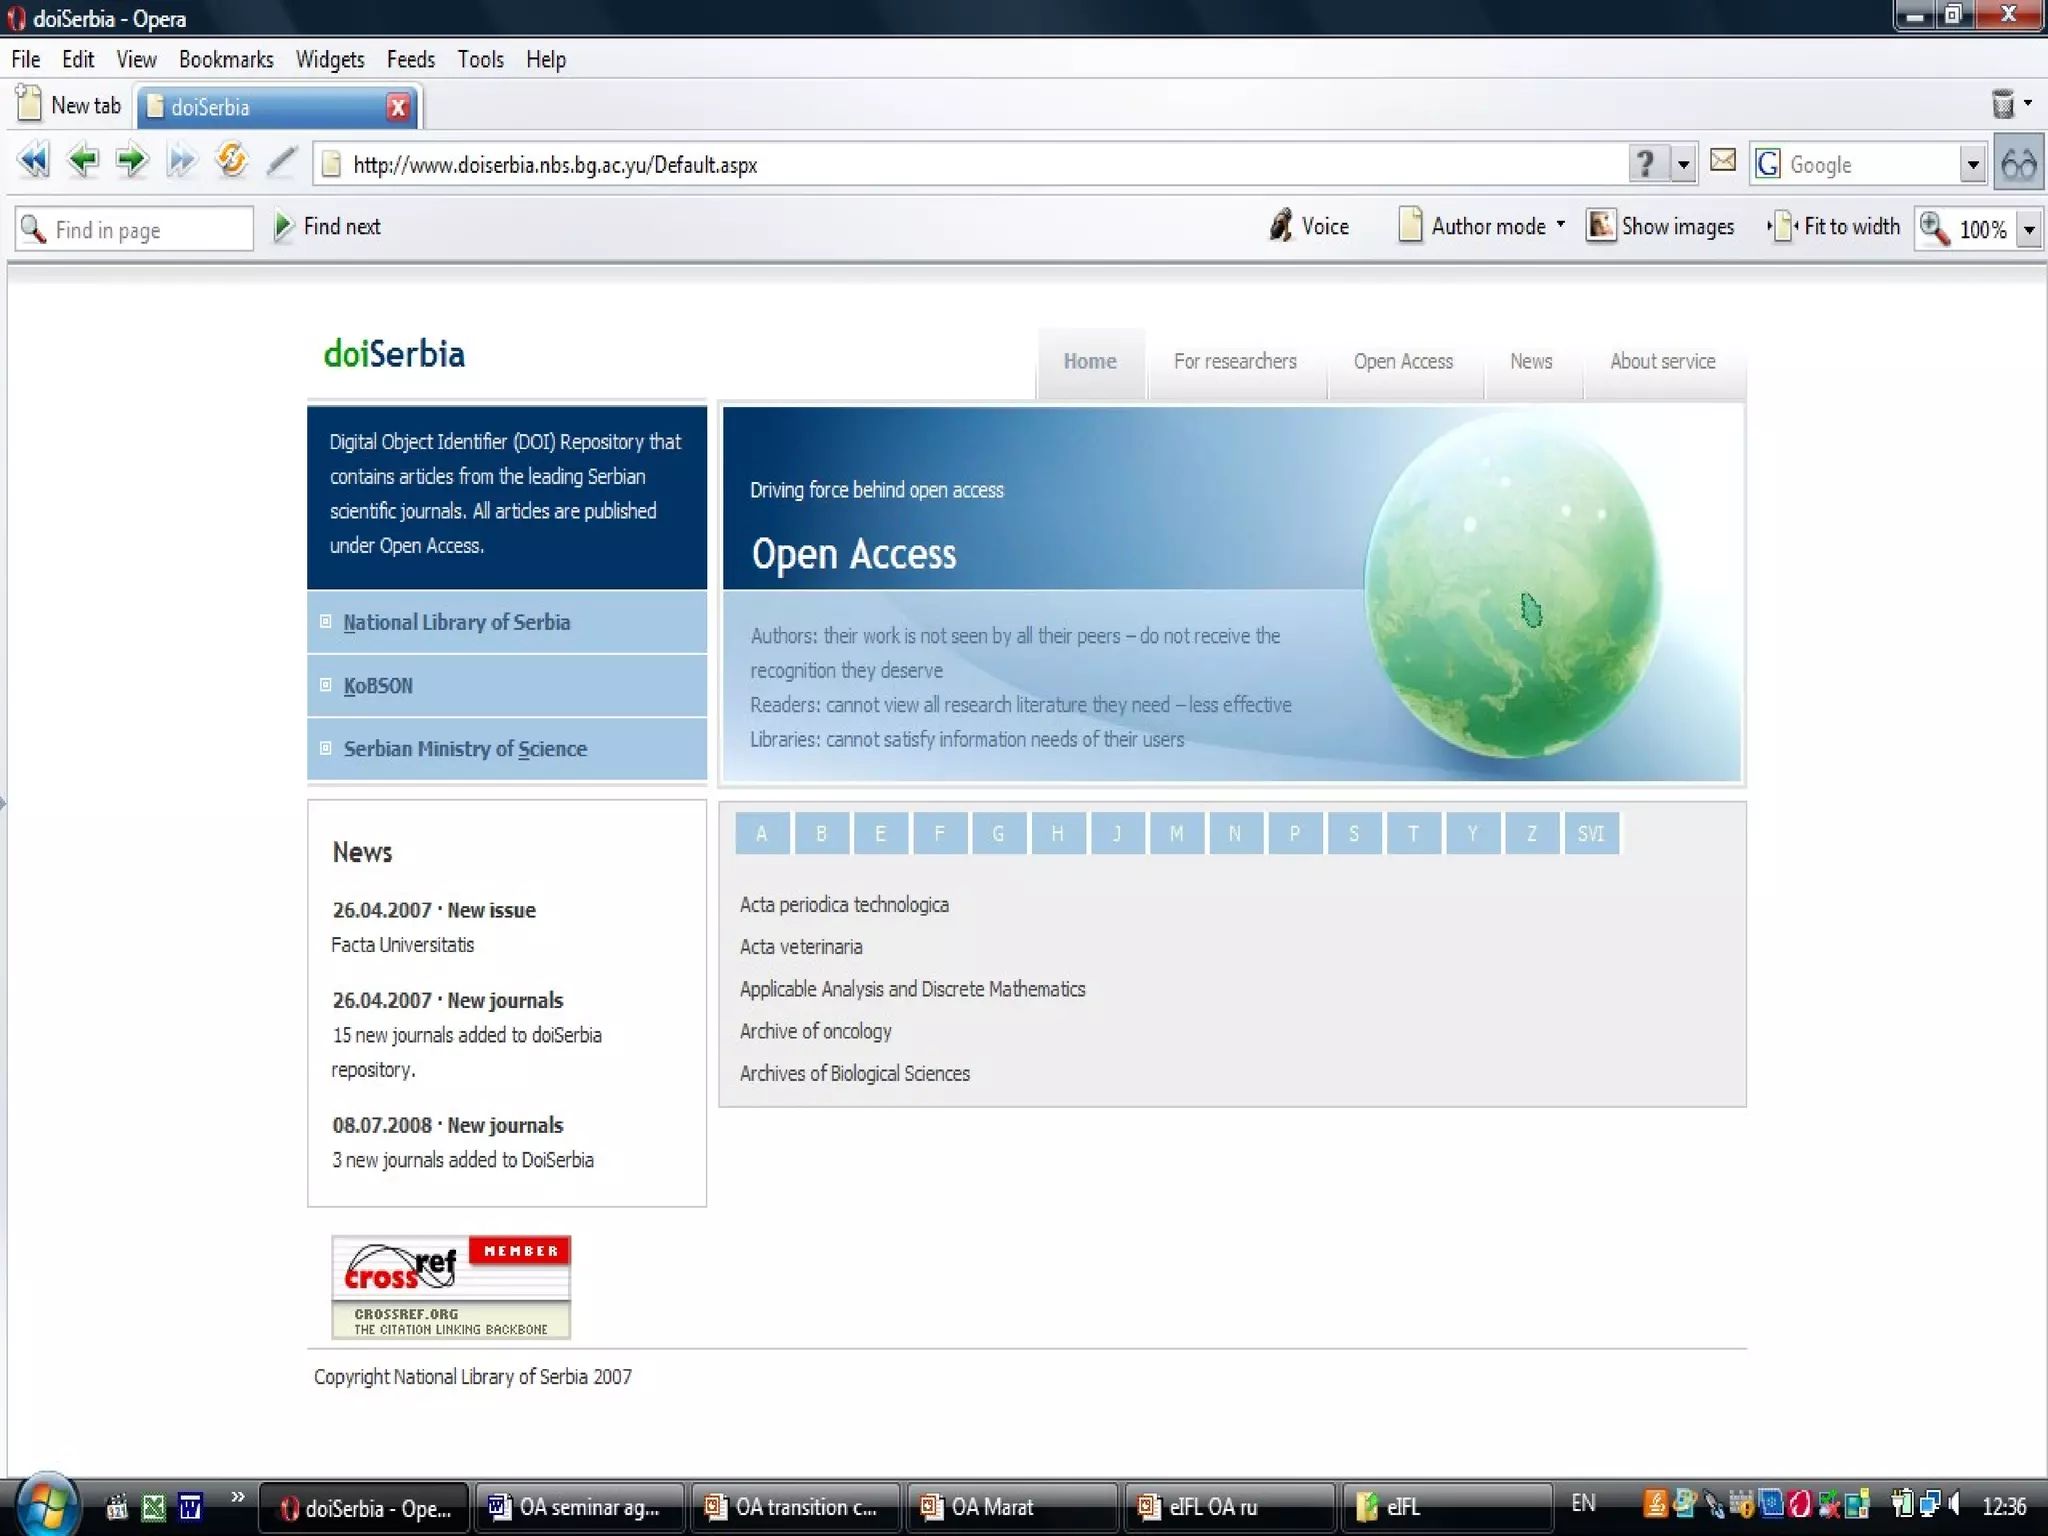Screen dimensions: 2048x1536
Task: Click the Find next button
Action: 328,227
